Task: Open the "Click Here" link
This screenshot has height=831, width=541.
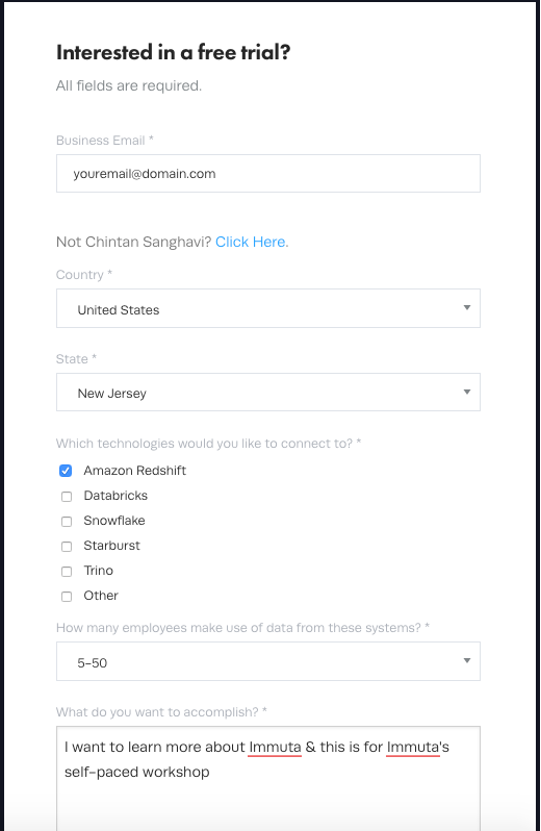Action: pyautogui.click(x=252, y=242)
